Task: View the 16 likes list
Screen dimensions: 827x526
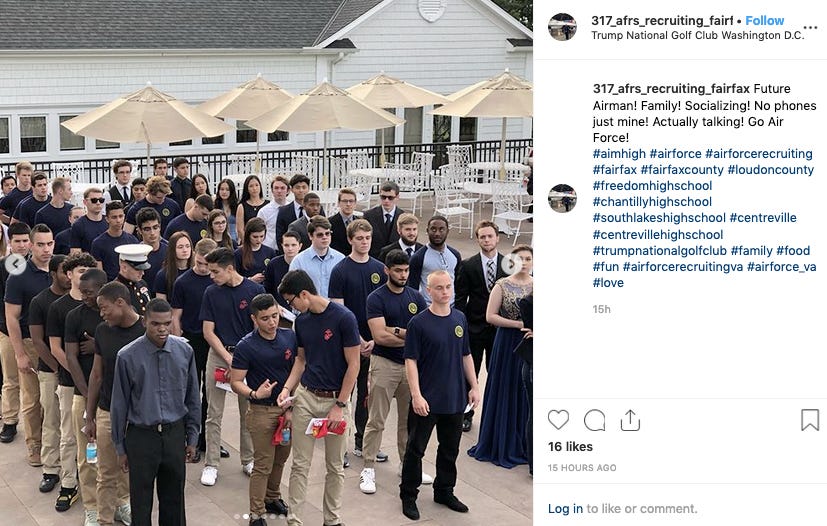Action: tap(570, 447)
